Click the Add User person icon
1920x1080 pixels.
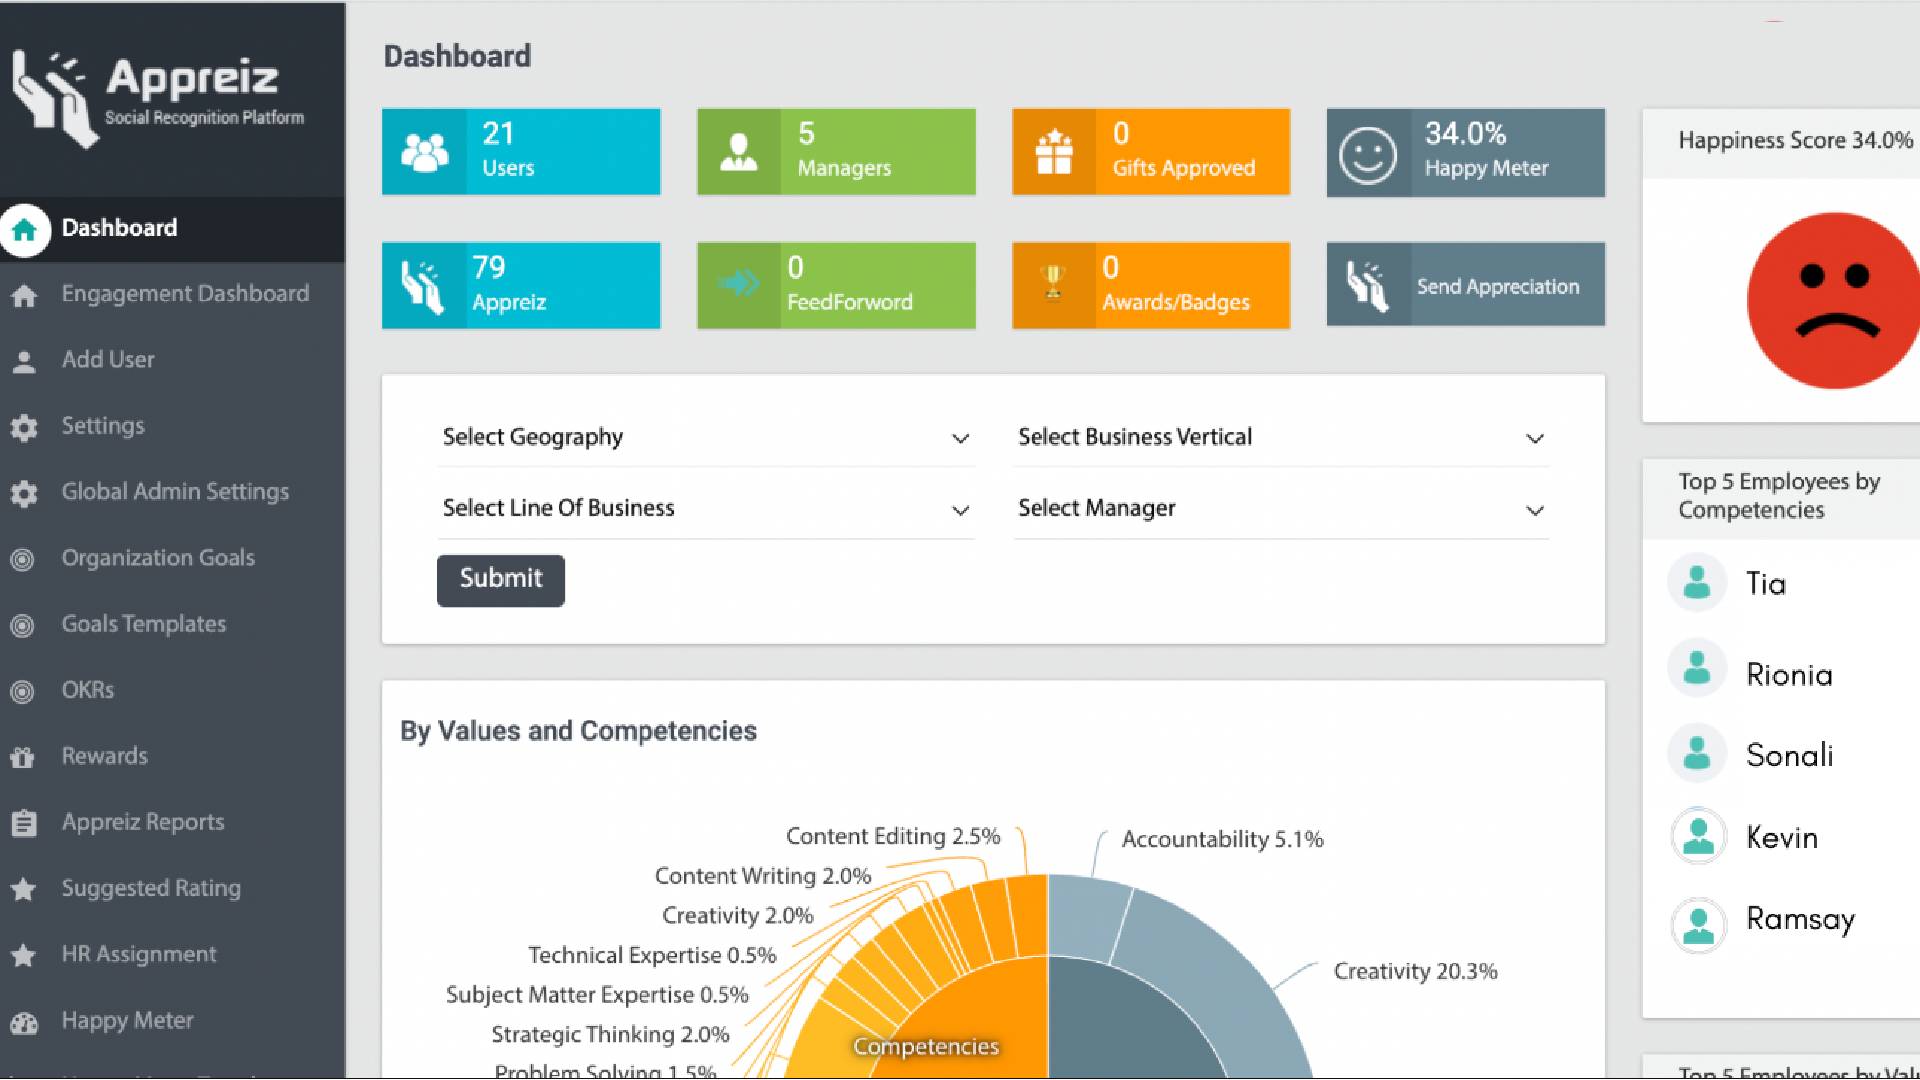point(24,362)
